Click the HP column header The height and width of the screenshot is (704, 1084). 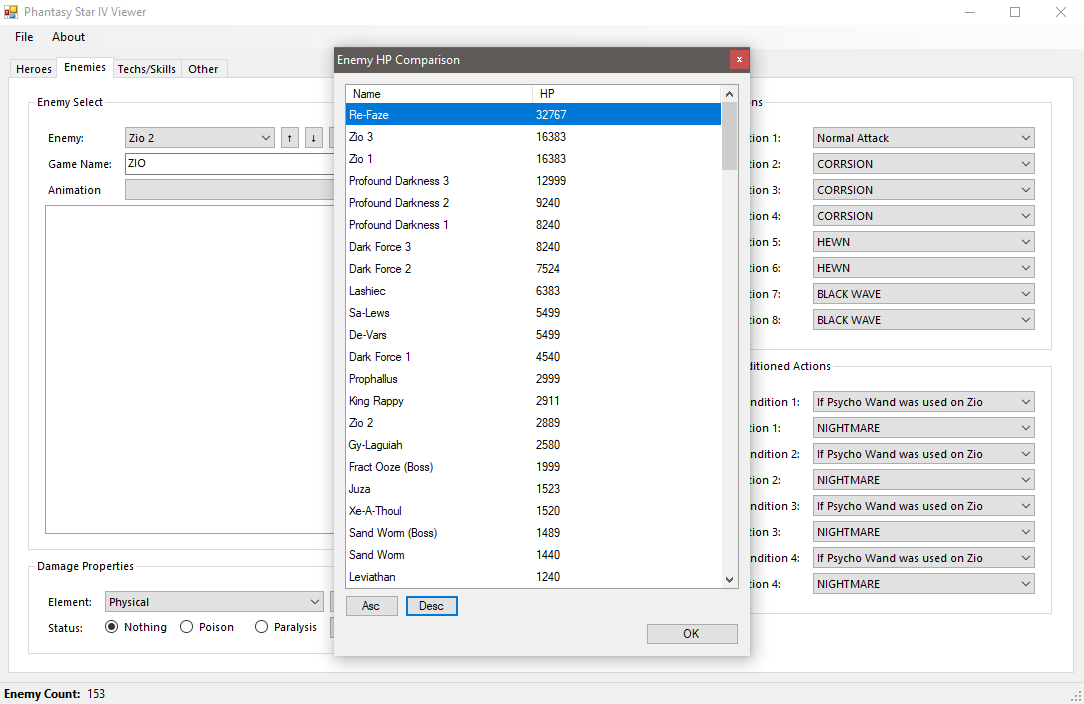(x=626, y=93)
